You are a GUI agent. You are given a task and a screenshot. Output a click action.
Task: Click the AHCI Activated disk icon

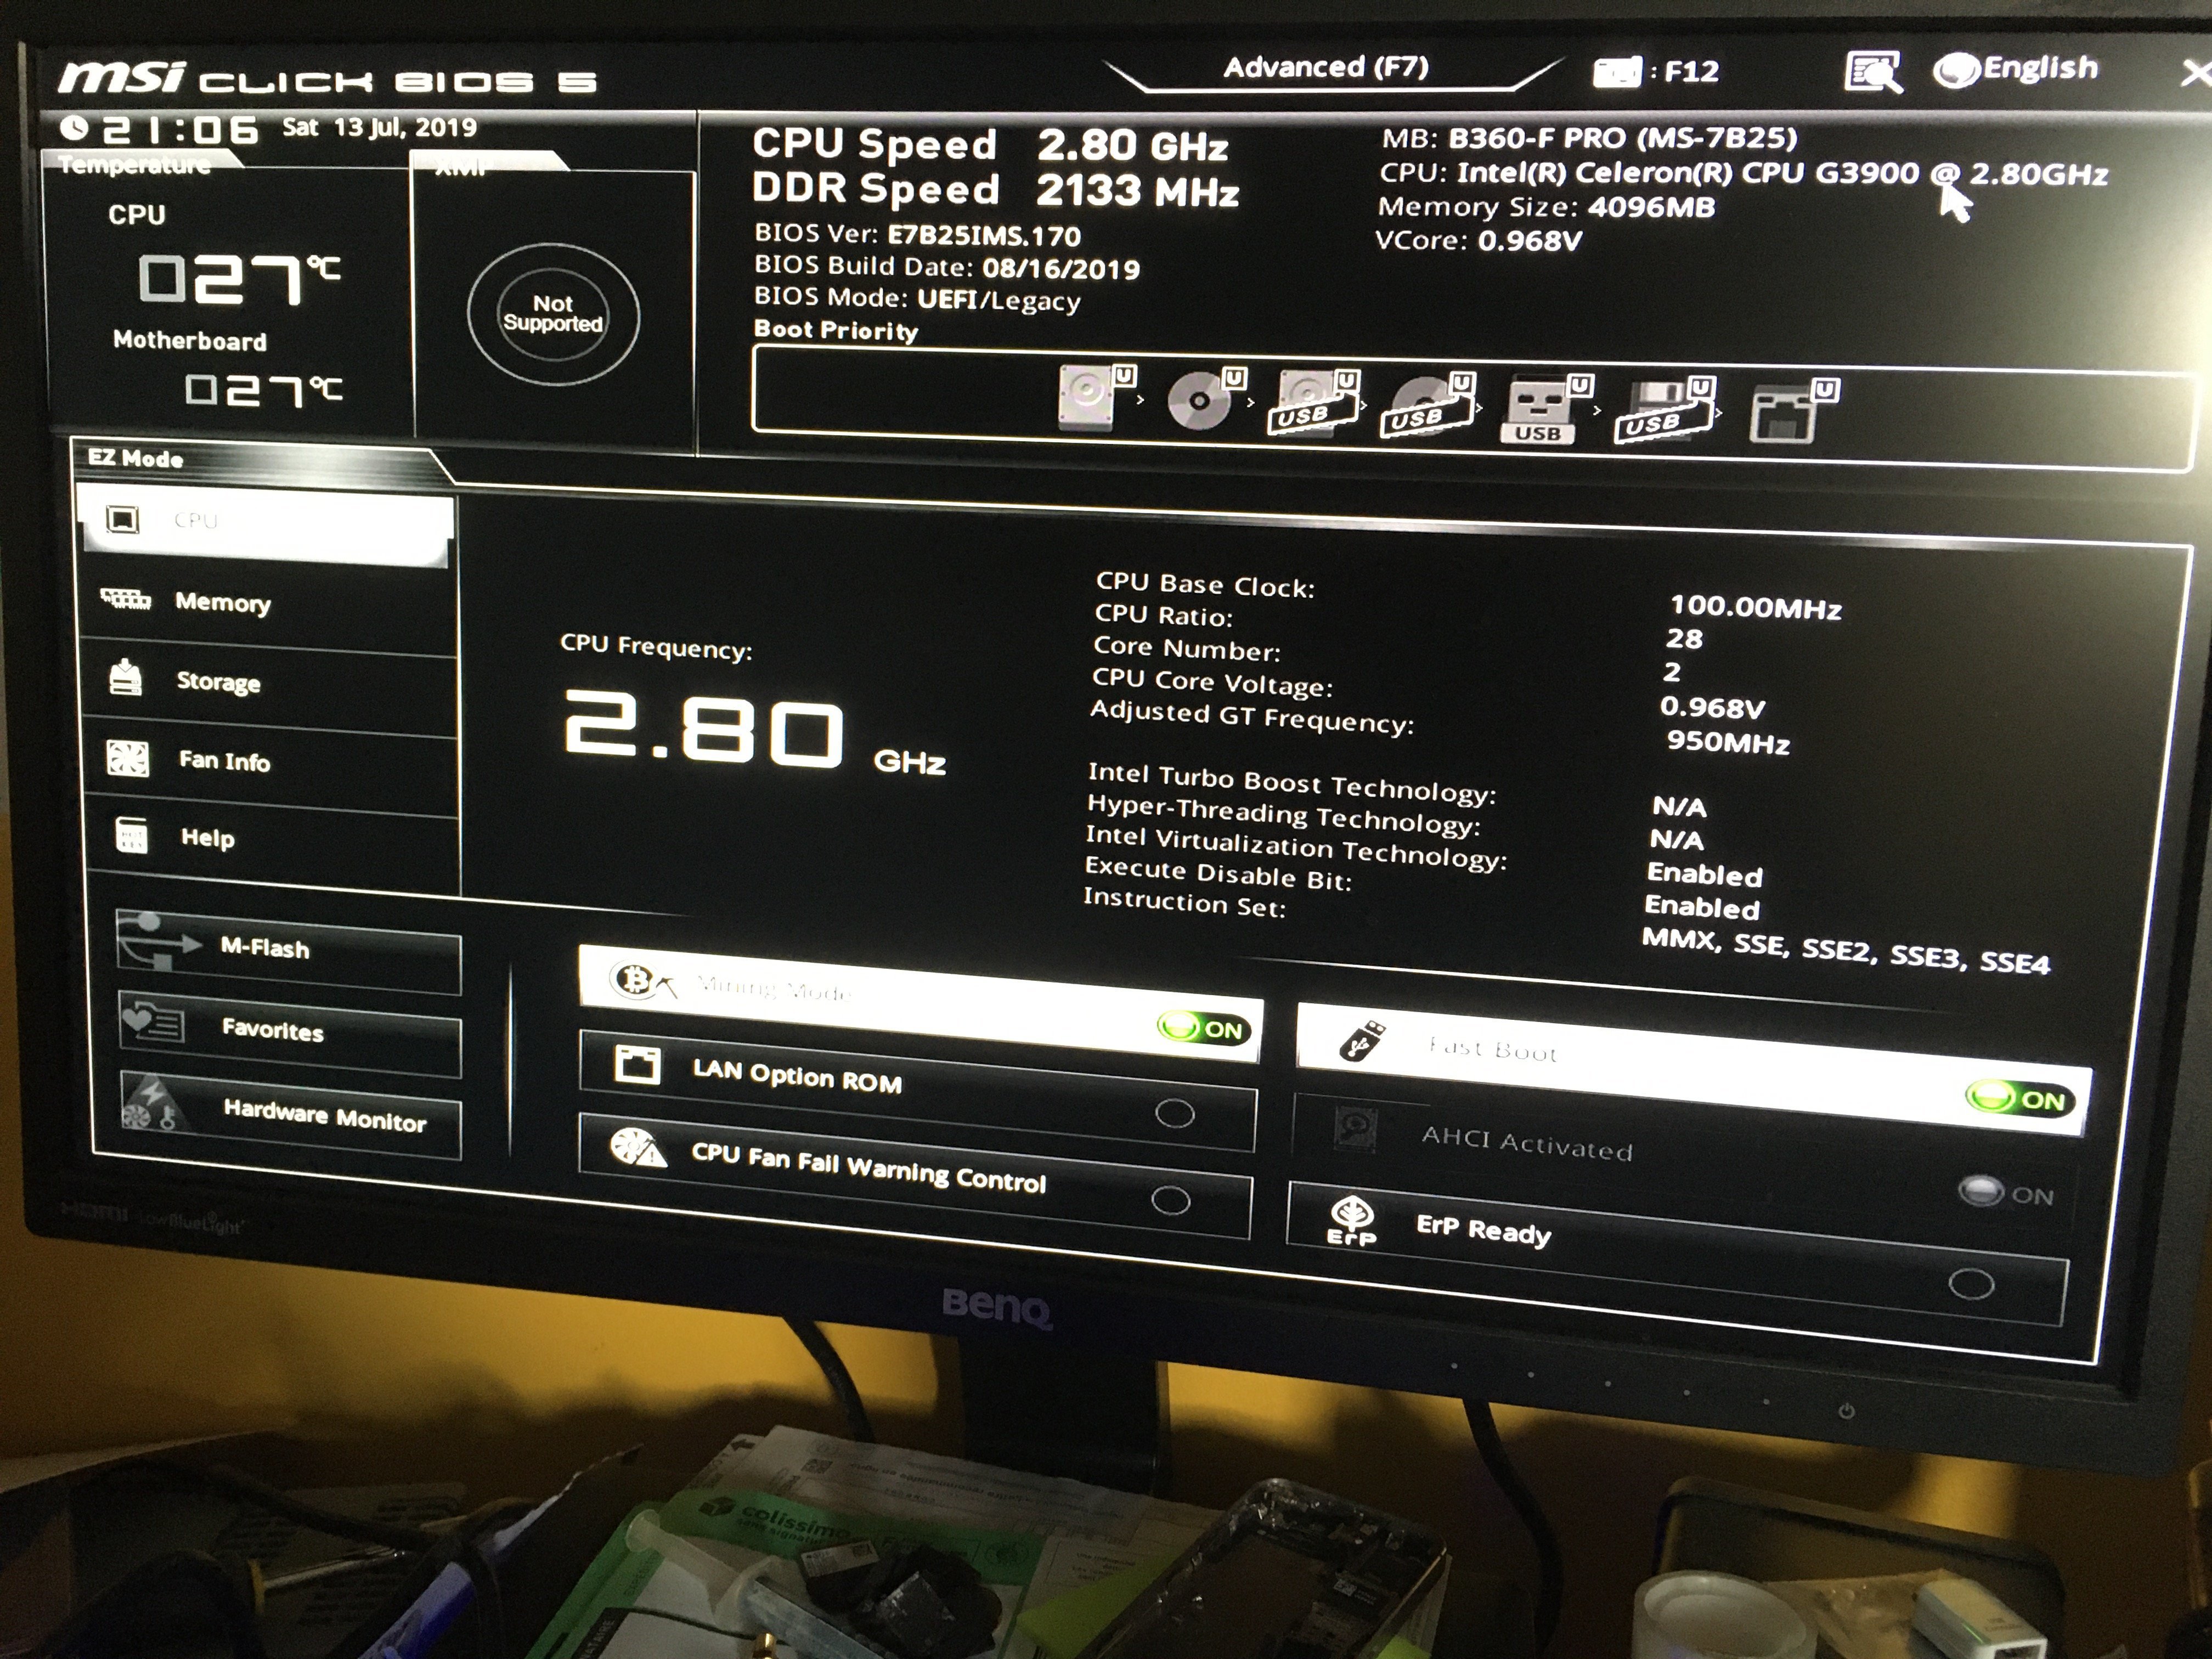click(1356, 1130)
